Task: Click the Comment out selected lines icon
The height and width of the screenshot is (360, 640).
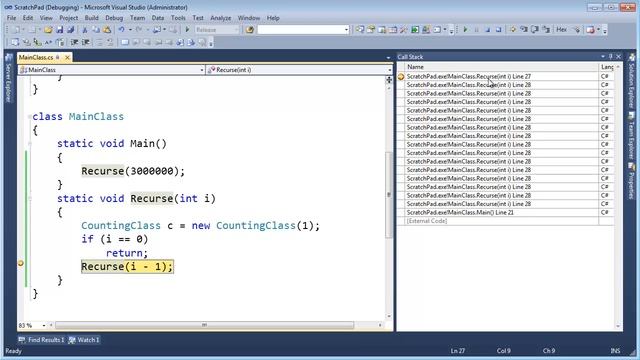Action: click(x=99, y=42)
